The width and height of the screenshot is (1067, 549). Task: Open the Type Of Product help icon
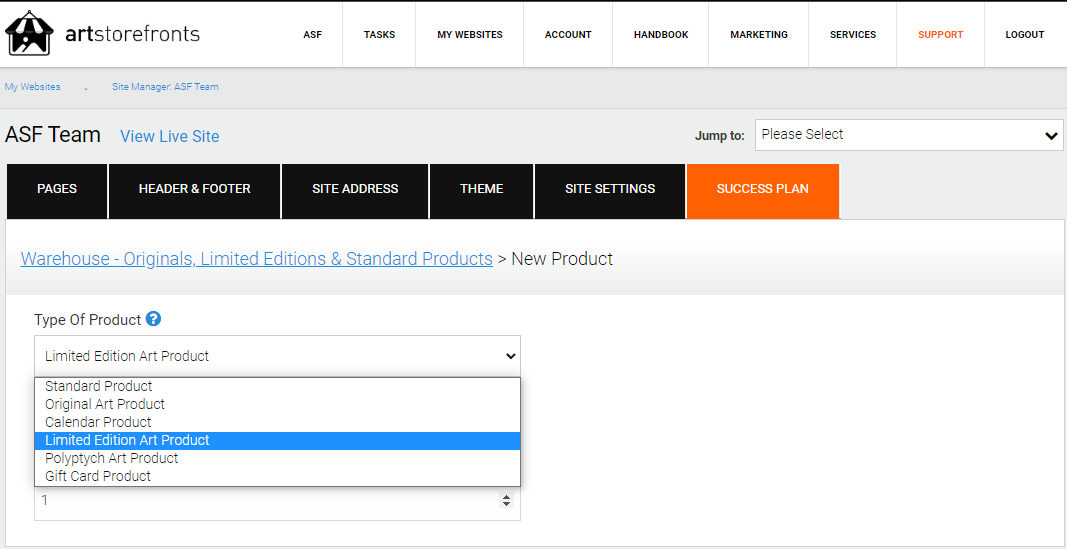coord(154,319)
